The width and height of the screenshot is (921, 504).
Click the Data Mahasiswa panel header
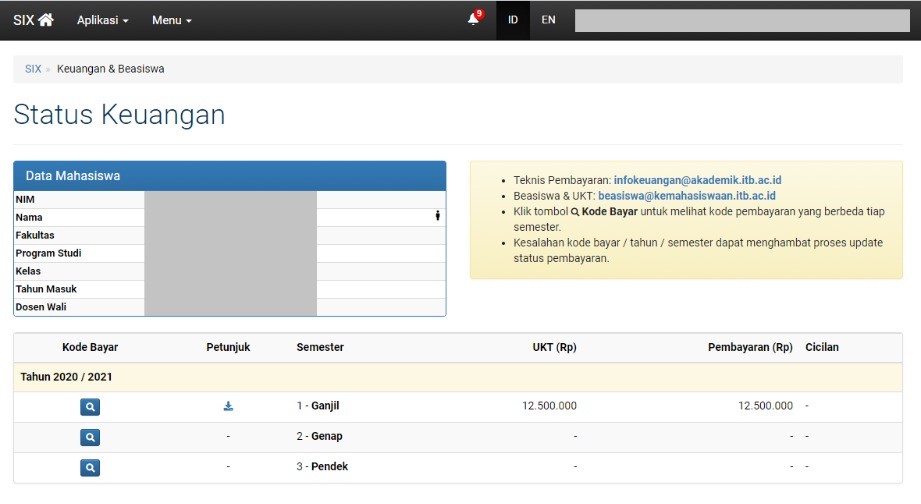[230, 176]
